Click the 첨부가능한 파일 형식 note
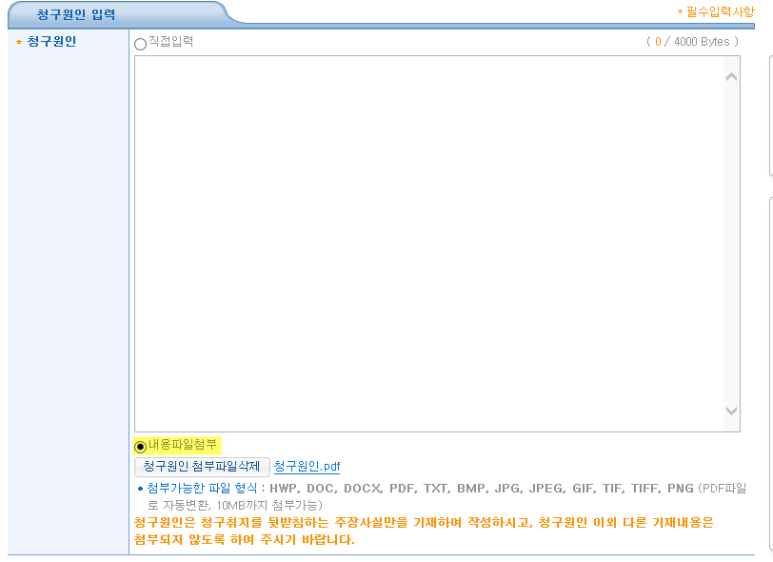The height and width of the screenshot is (562, 773). point(442,496)
